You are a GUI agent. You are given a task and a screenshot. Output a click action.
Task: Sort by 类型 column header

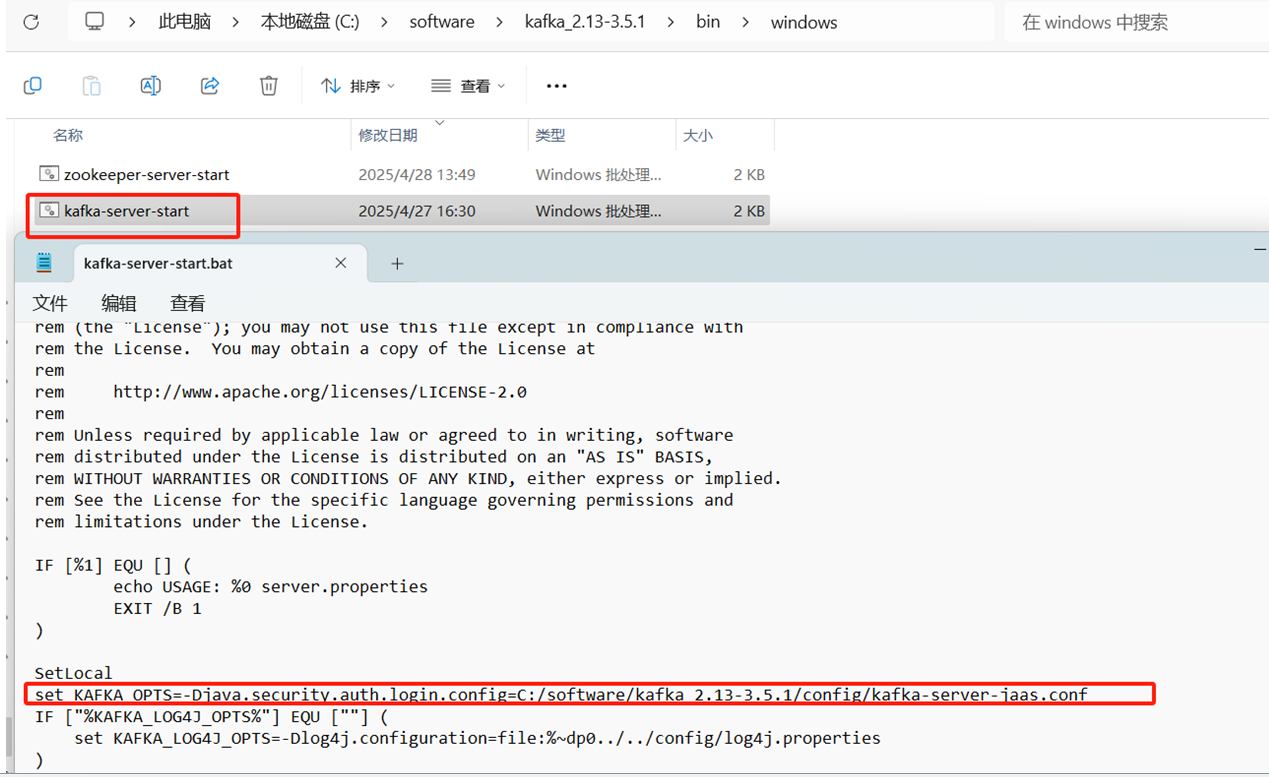coord(550,135)
